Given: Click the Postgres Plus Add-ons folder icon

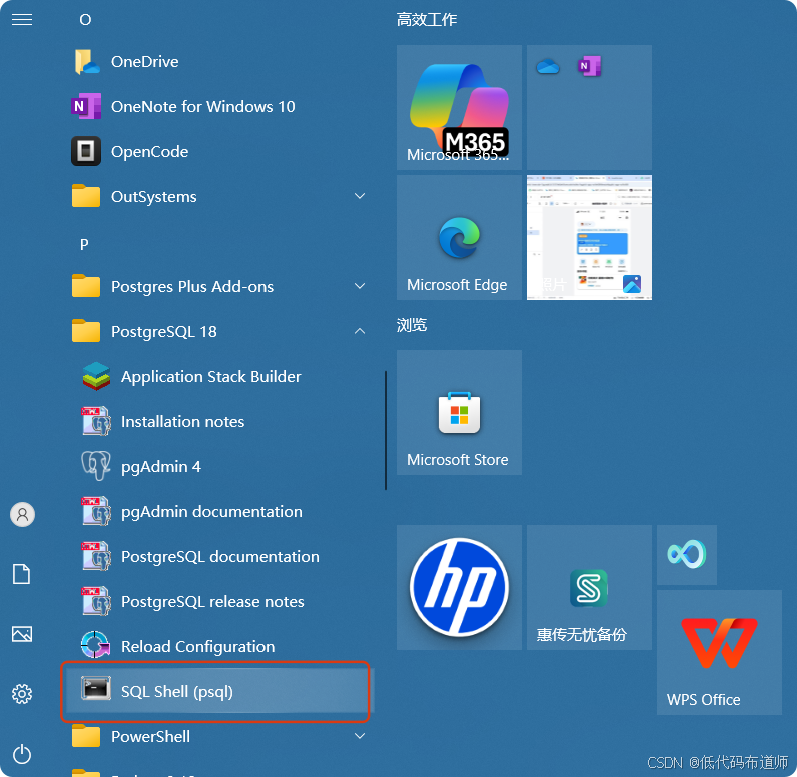Looking at the screenshot, I should tap(86, 286).
